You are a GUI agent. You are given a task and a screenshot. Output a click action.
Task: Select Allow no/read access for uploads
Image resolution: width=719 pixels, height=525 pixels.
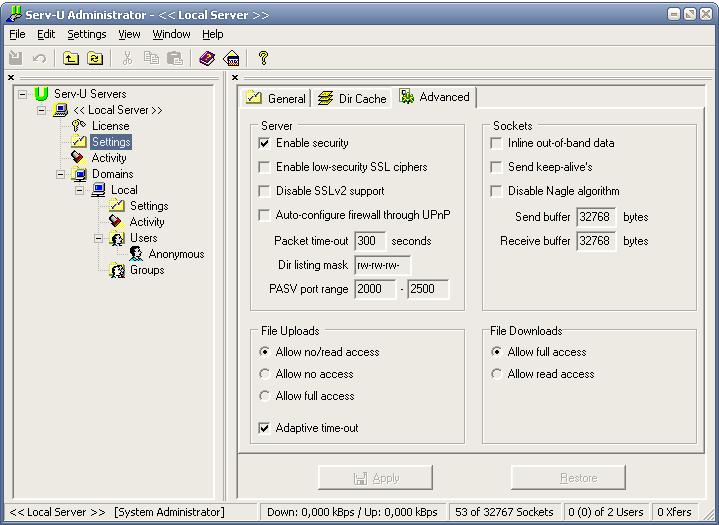click(x=264, y=352)
